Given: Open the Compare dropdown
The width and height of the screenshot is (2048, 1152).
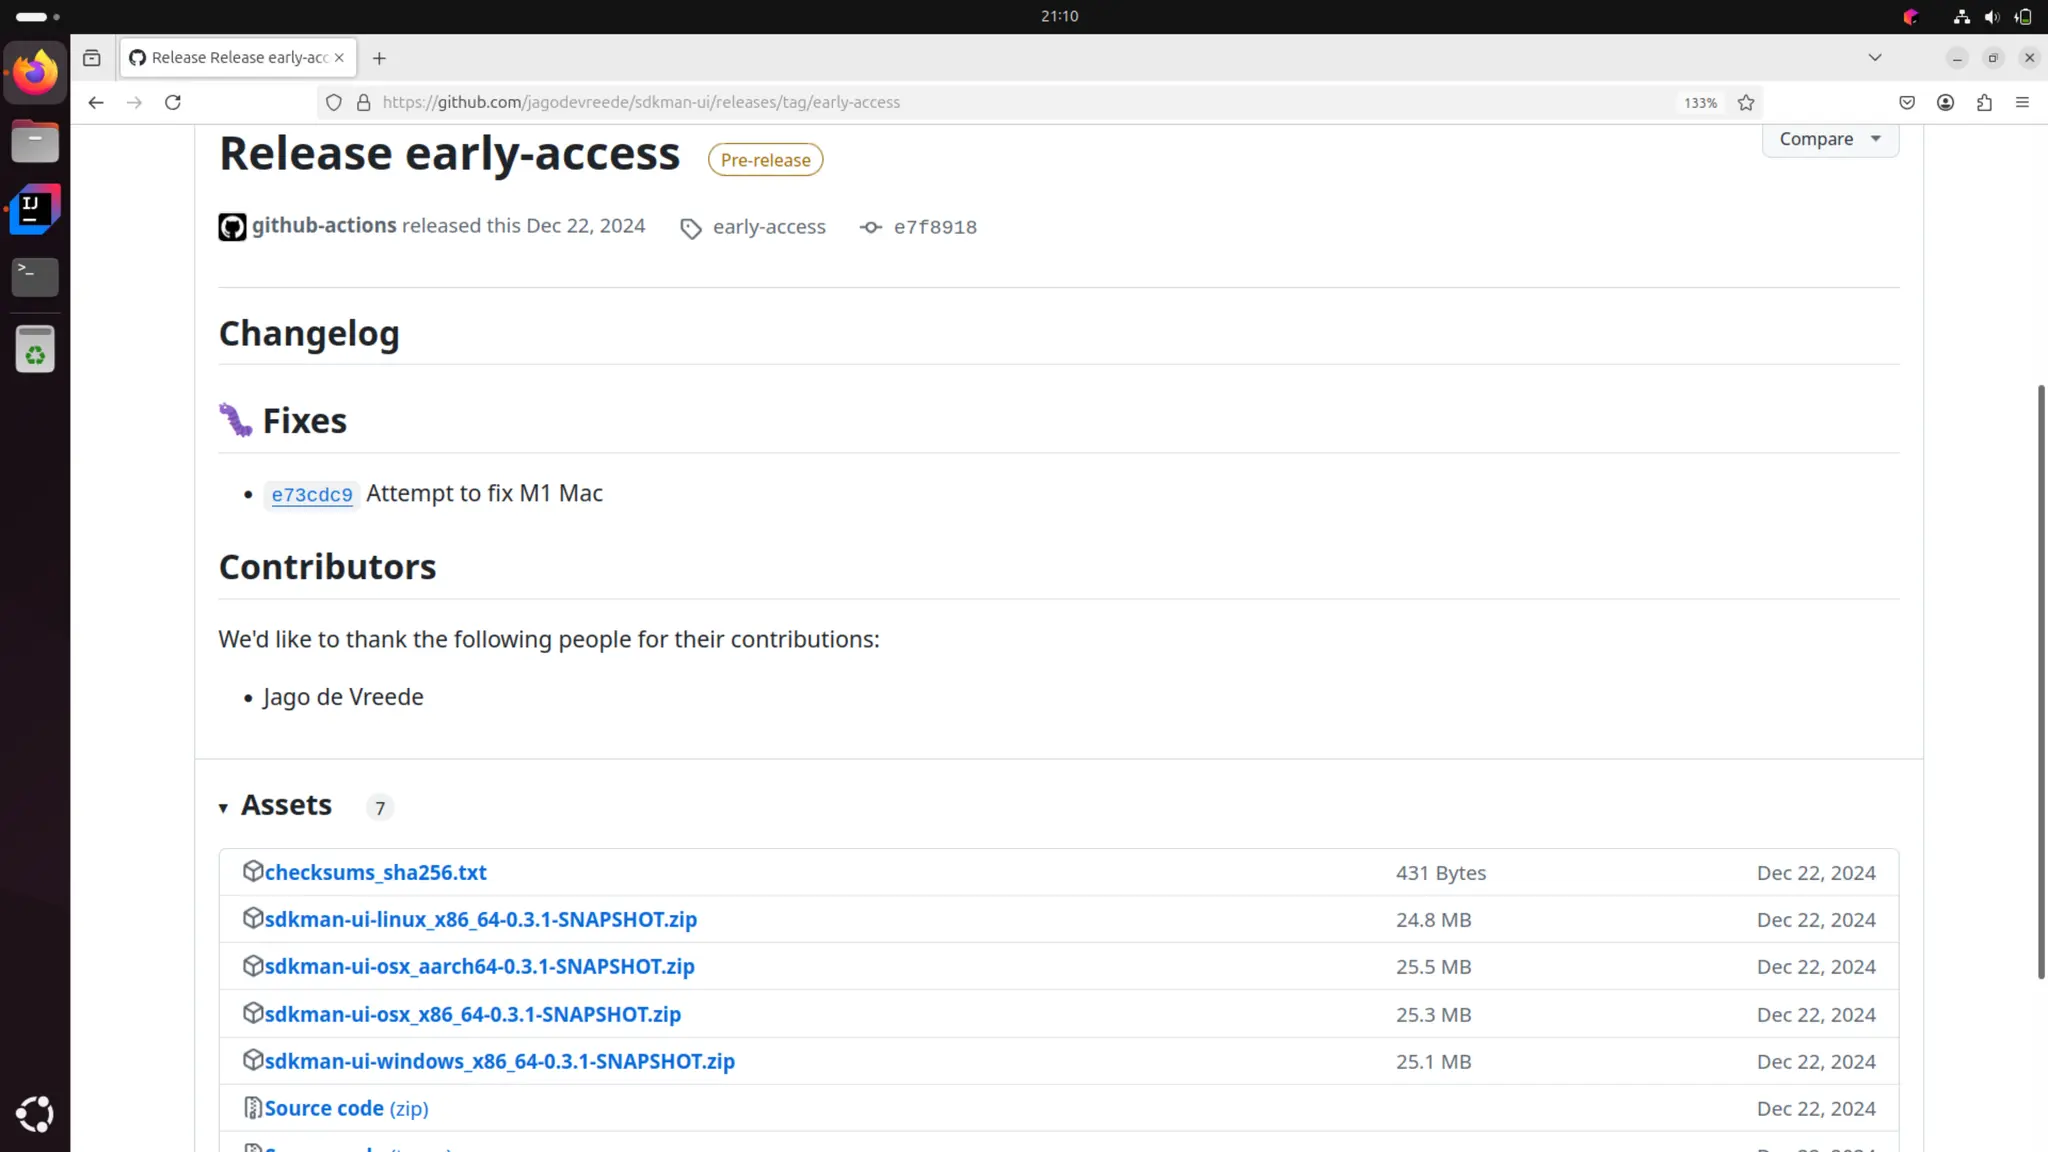Looking at the screenshot, I should (1829, 139).
